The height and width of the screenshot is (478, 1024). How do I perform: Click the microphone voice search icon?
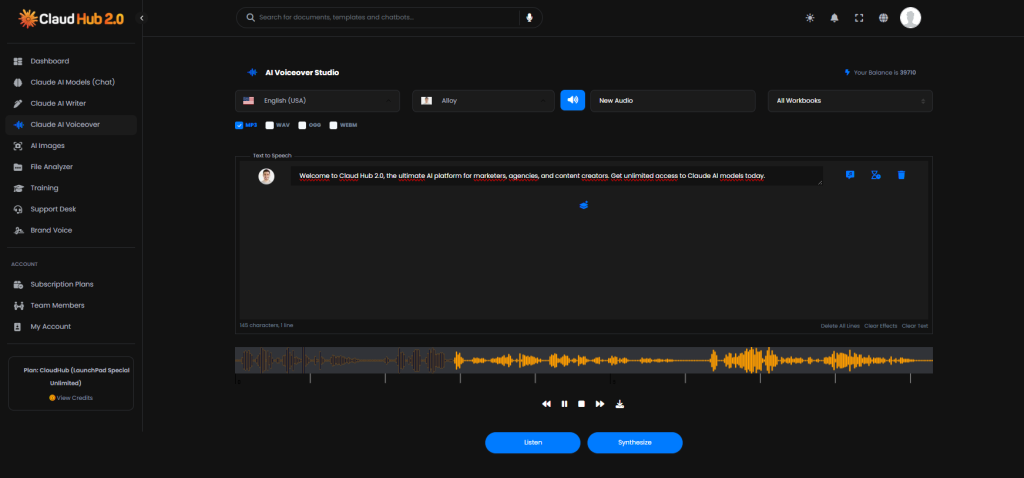pyautogui.click(x=529, y=18)
